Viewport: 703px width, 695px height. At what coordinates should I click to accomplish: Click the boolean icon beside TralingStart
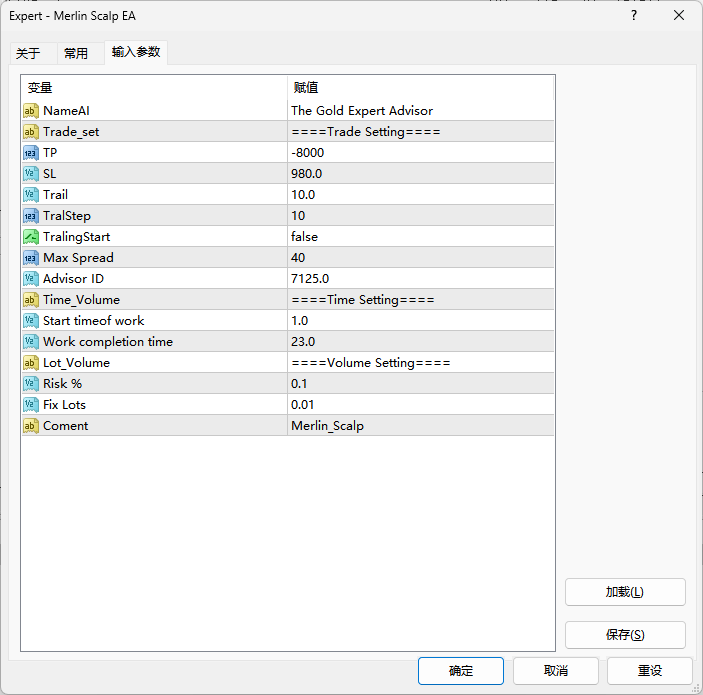tap(31, 237)
